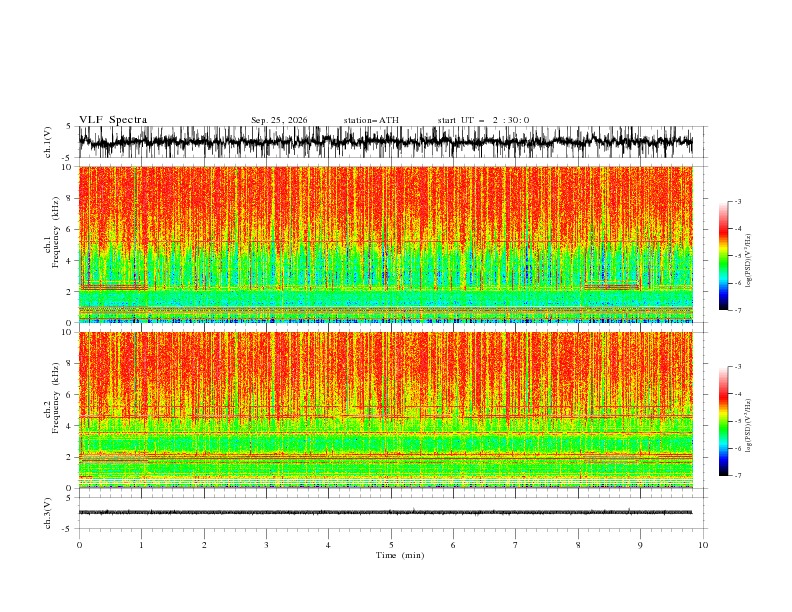
Task: Click the ch.3 voltage waveform trace
Action: (385, 512)
